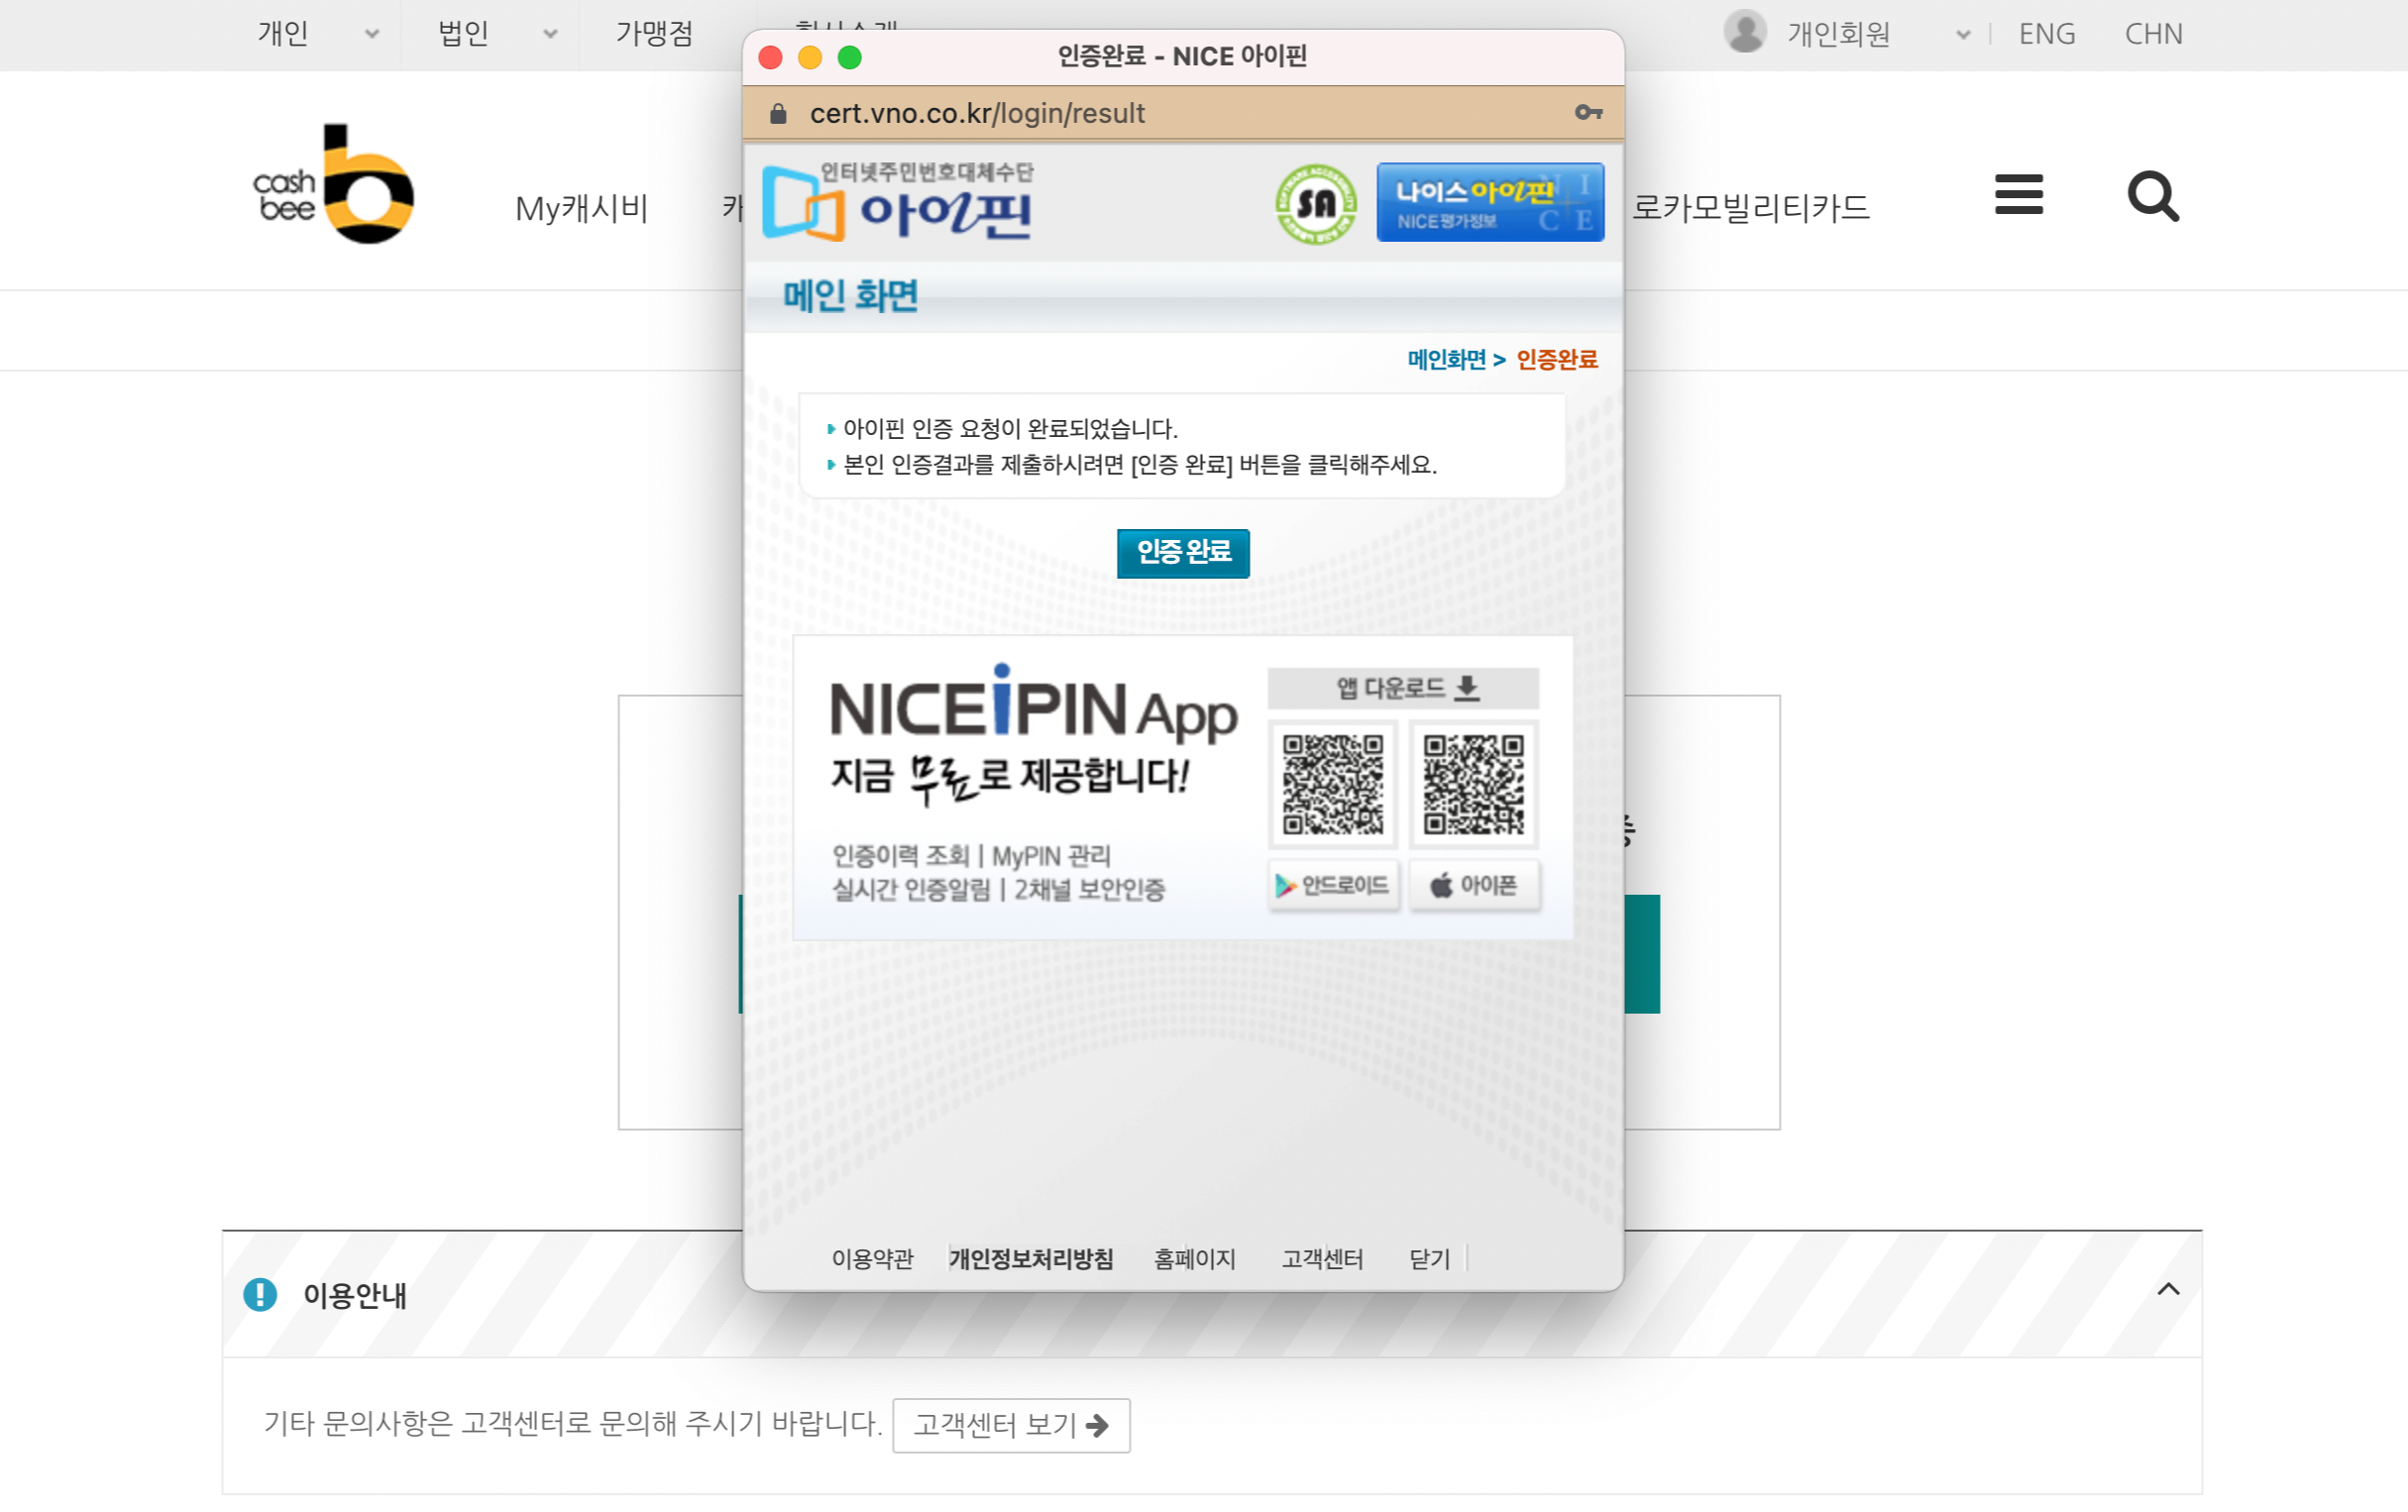This screenshot has width=2408, height=1512.
Task: Open 고객센터 link in popup footer
Action: (1322, 1259)
